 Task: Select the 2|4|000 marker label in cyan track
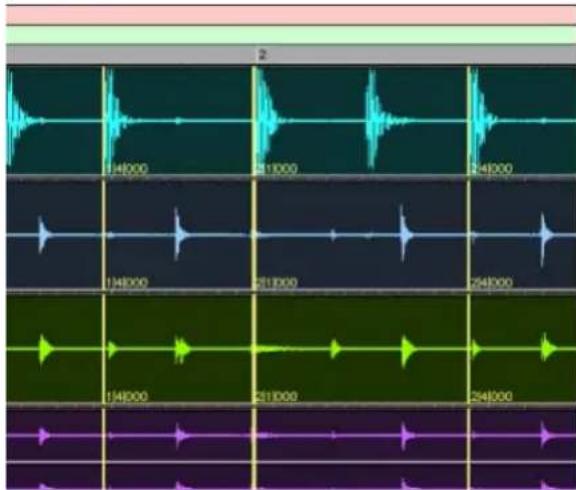pyautogui.click(x=492, y=169)
